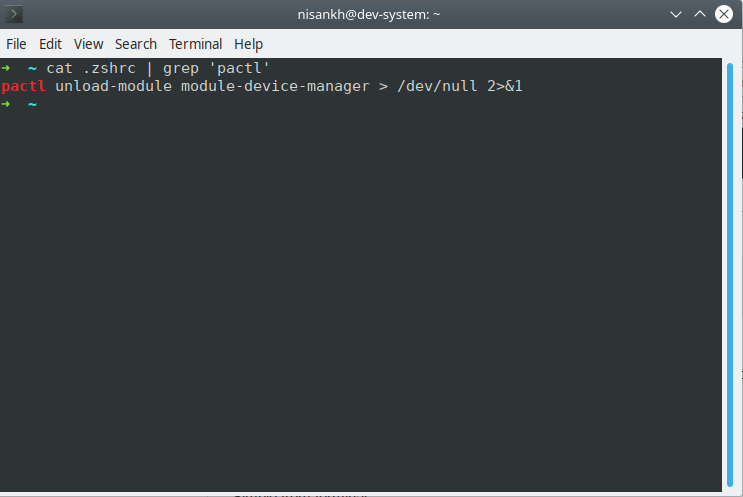Minimize the terminal window
Screen dimensions: 743x497
674,15
